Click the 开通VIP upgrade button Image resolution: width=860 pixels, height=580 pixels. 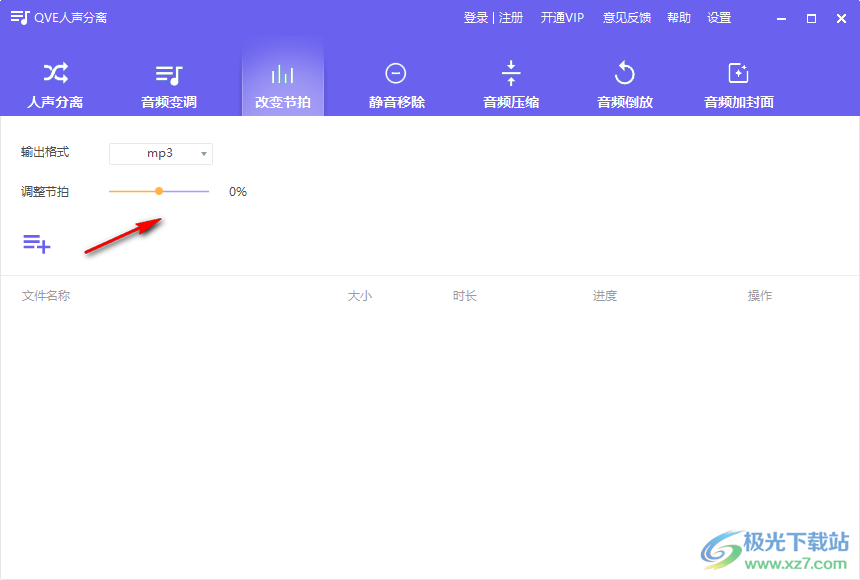[x=562, y=17]
